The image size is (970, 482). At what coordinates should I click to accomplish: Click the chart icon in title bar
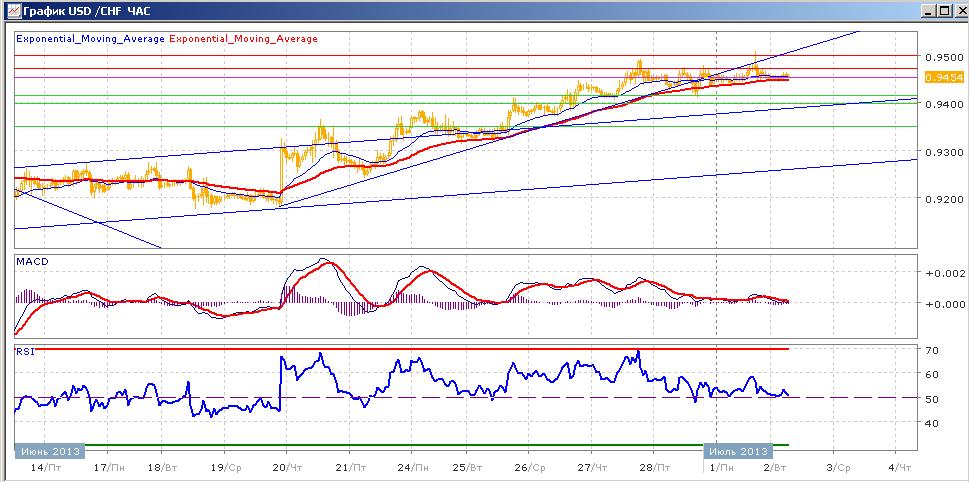pos(12,11)
